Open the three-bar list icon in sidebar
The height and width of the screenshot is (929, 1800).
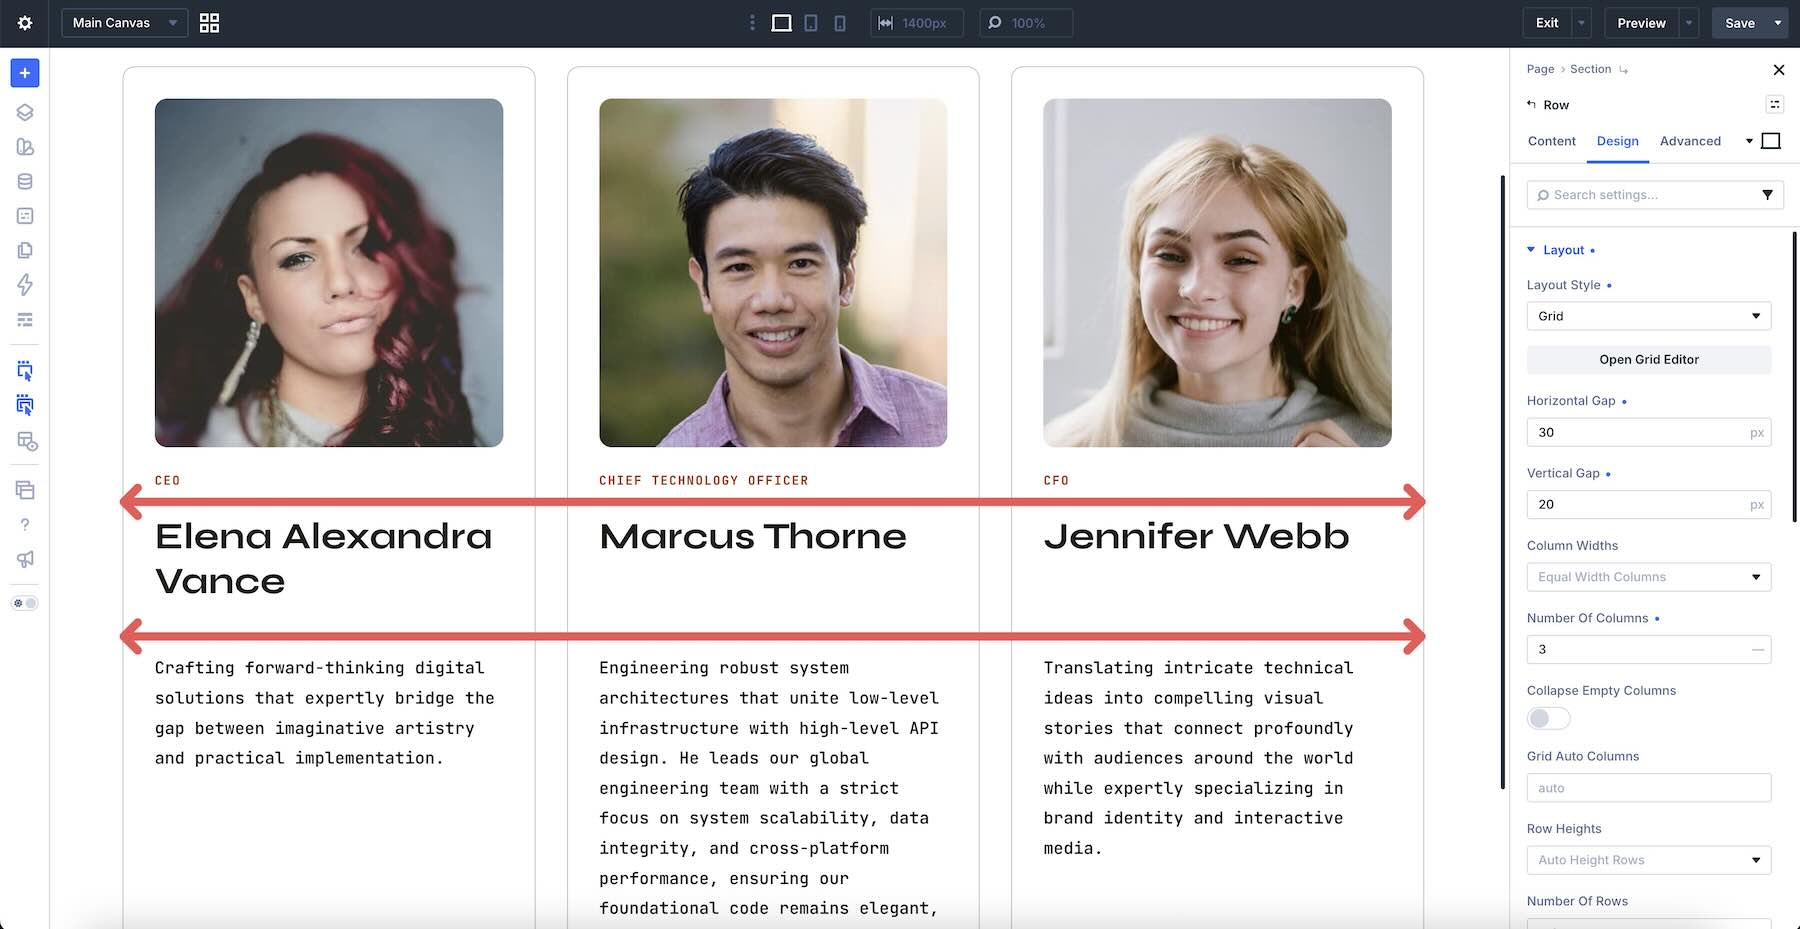(x=25, y=320)
